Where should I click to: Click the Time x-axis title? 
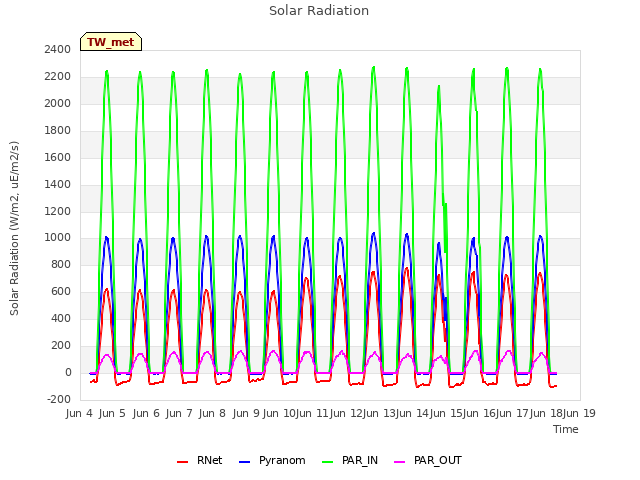coord(566,429)
